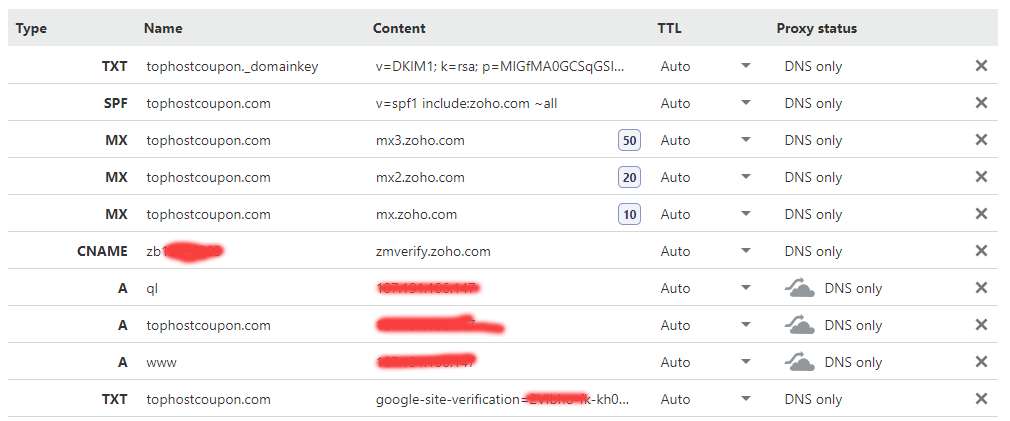This screenshot has height=421, width=1010.
Task: Sort by the Name column header
Action: coord(163,28)
